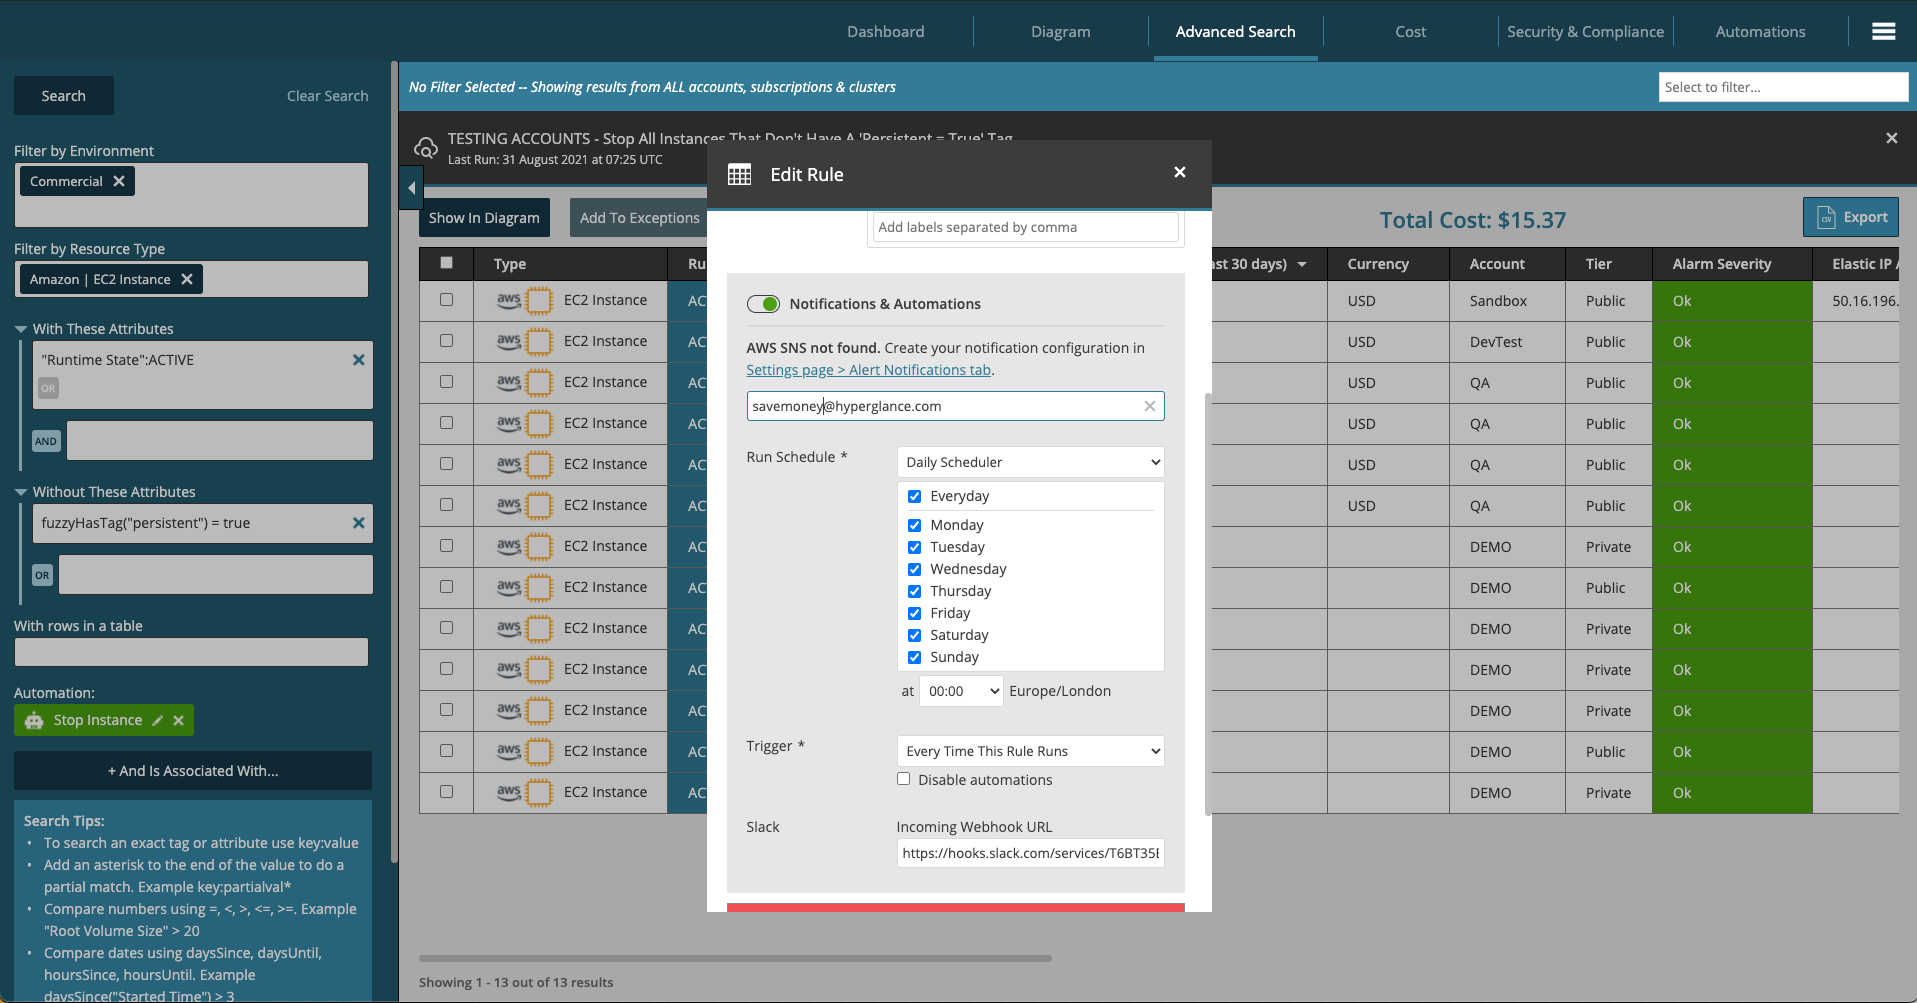Image resolution: width=1917 pixels, height=1003 pixels.
Task: Delete the fuzzyHasTag persistent attribute
Action: click(x=358, y=523)
